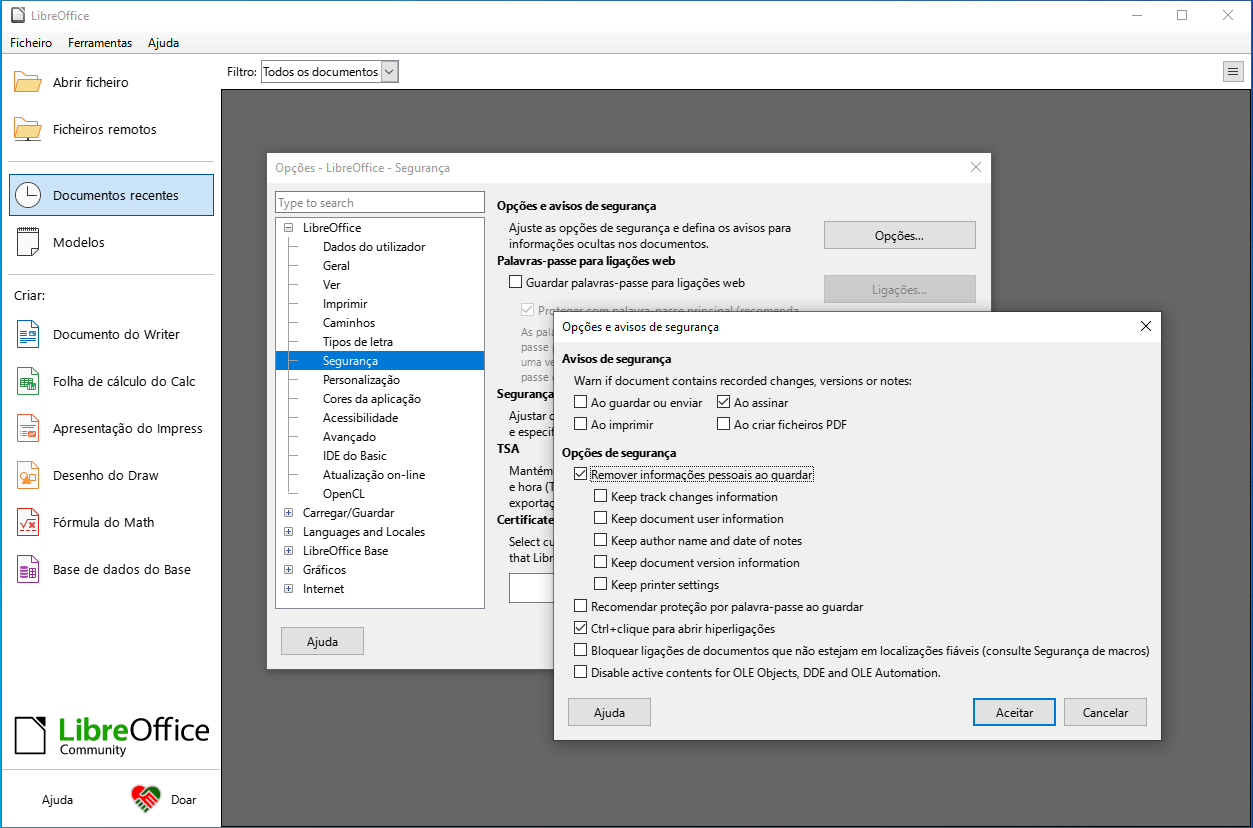Open the Ficheiro menu
Viewport: 1253px width, 828px height.
31,43
